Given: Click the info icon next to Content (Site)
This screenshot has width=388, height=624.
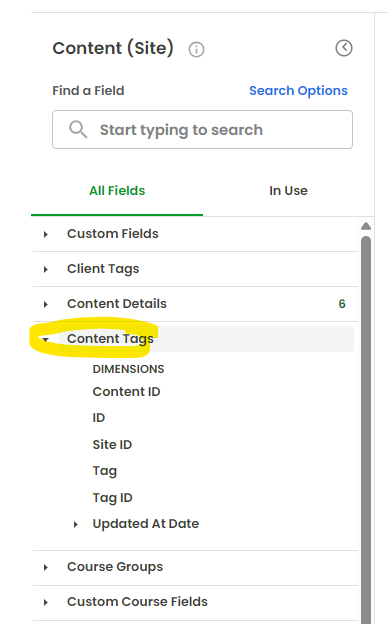Looking at the screenshot, I should tap(196, 50).
